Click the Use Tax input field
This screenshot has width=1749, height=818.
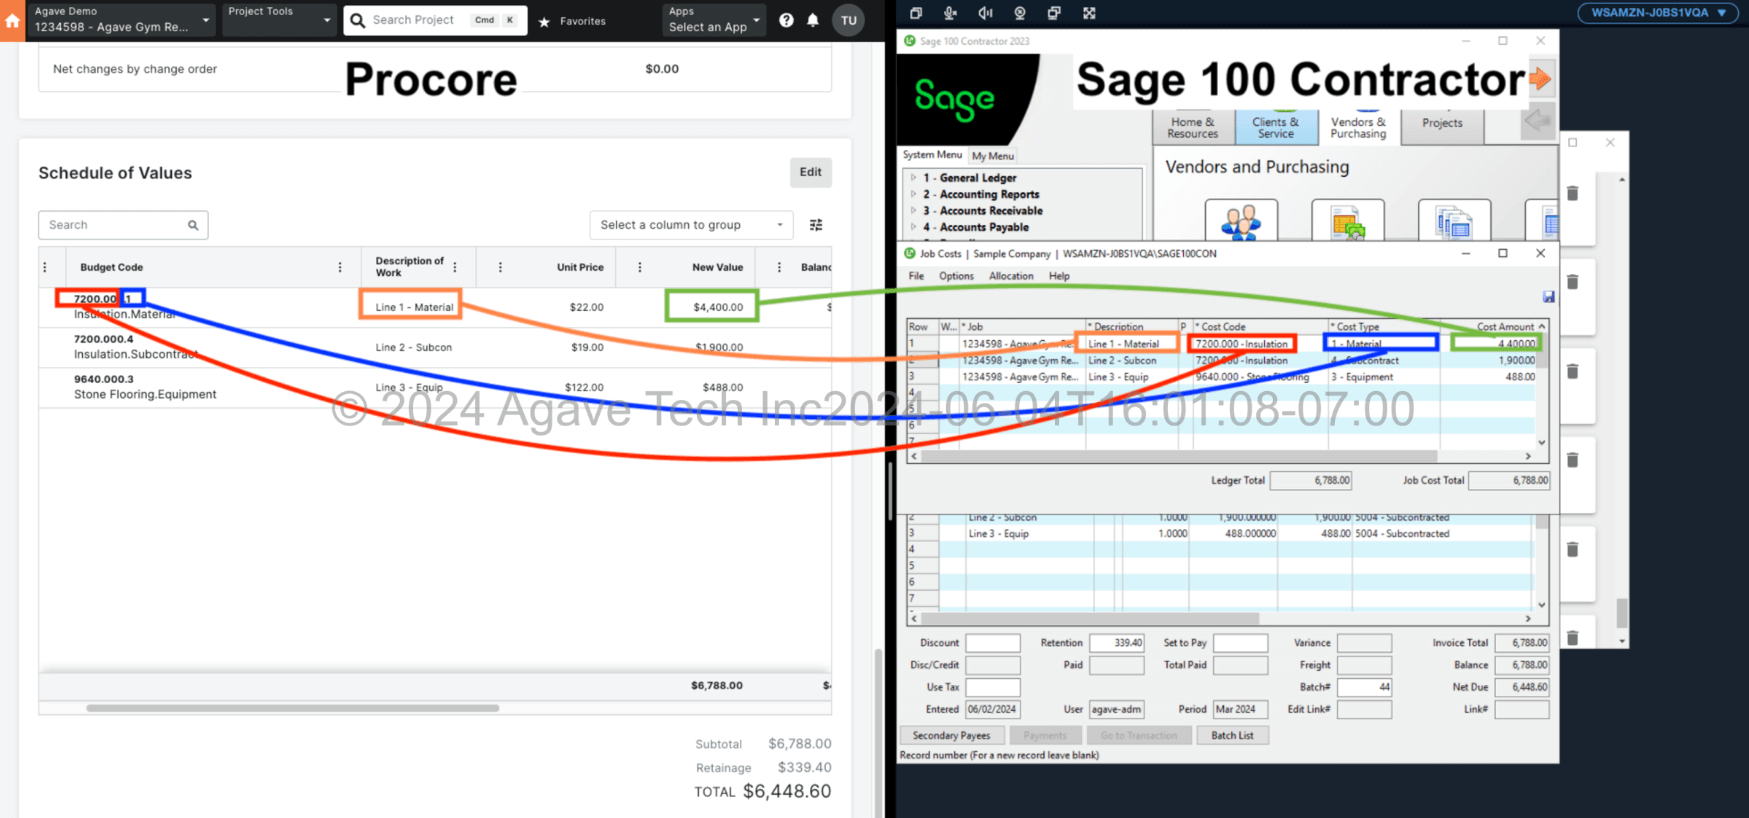pos(992,687)
